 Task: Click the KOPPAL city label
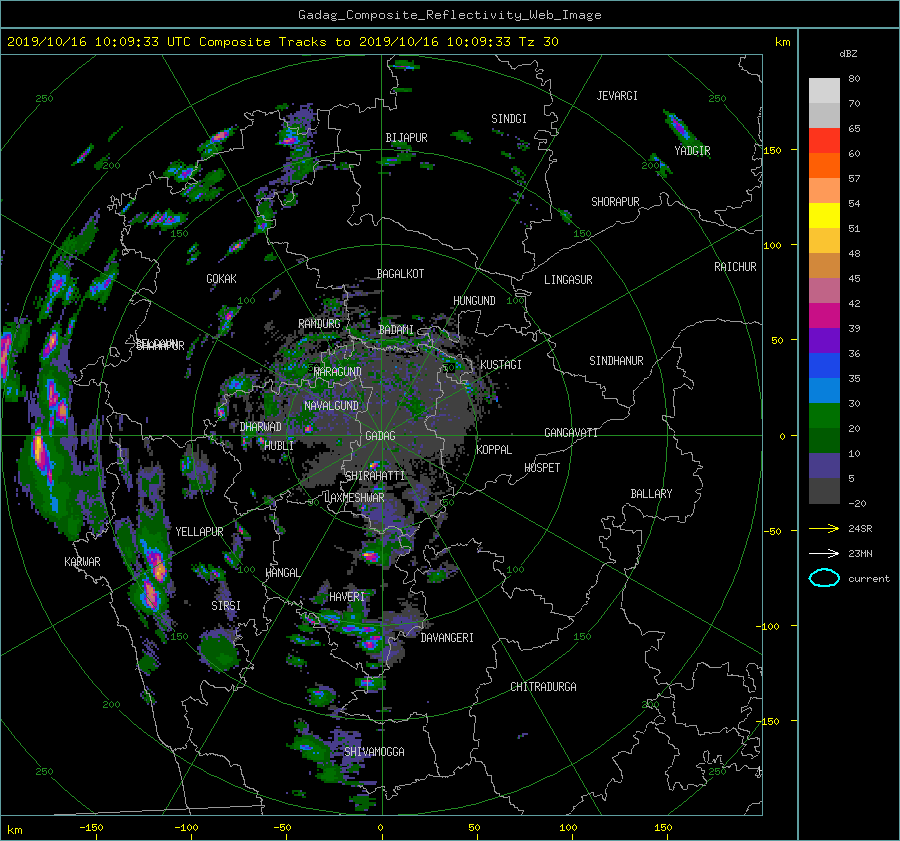point(494,449)
